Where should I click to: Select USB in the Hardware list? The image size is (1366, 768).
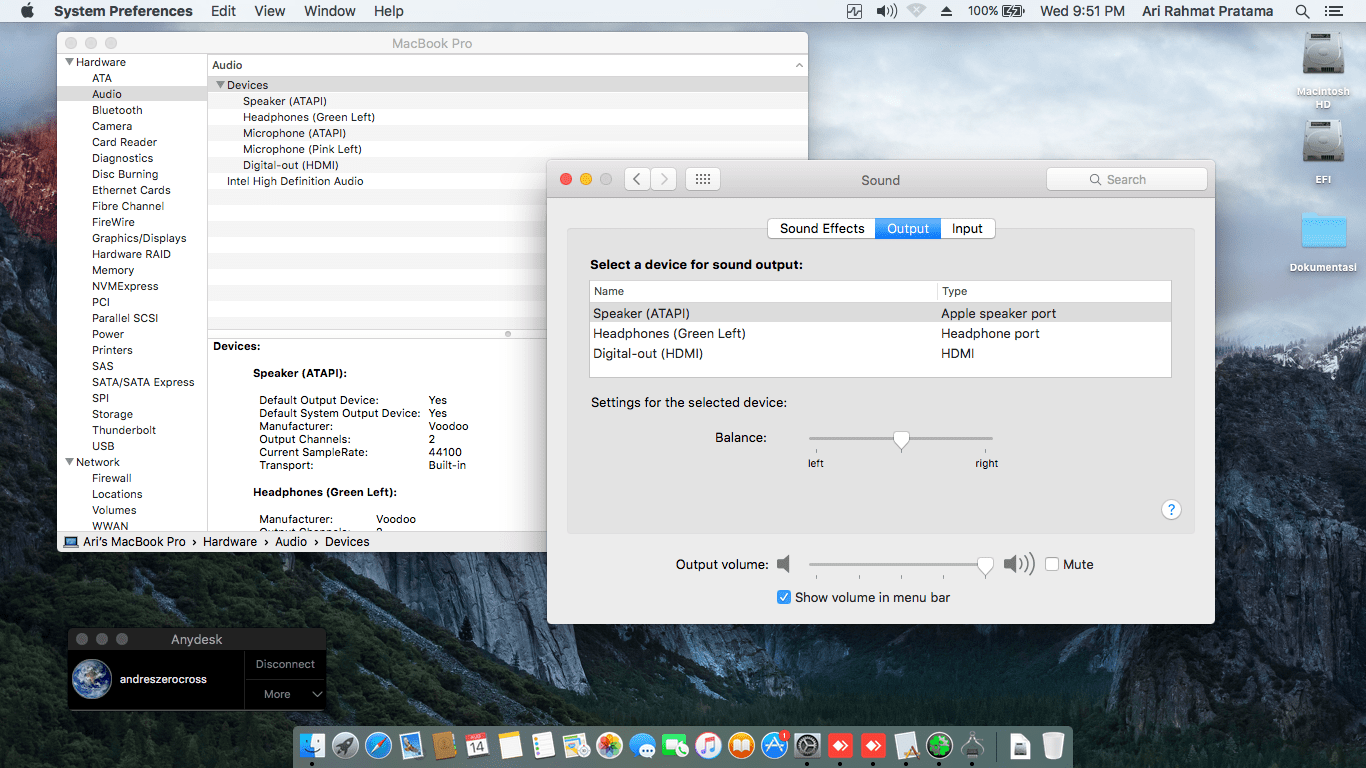coord(103,446)
